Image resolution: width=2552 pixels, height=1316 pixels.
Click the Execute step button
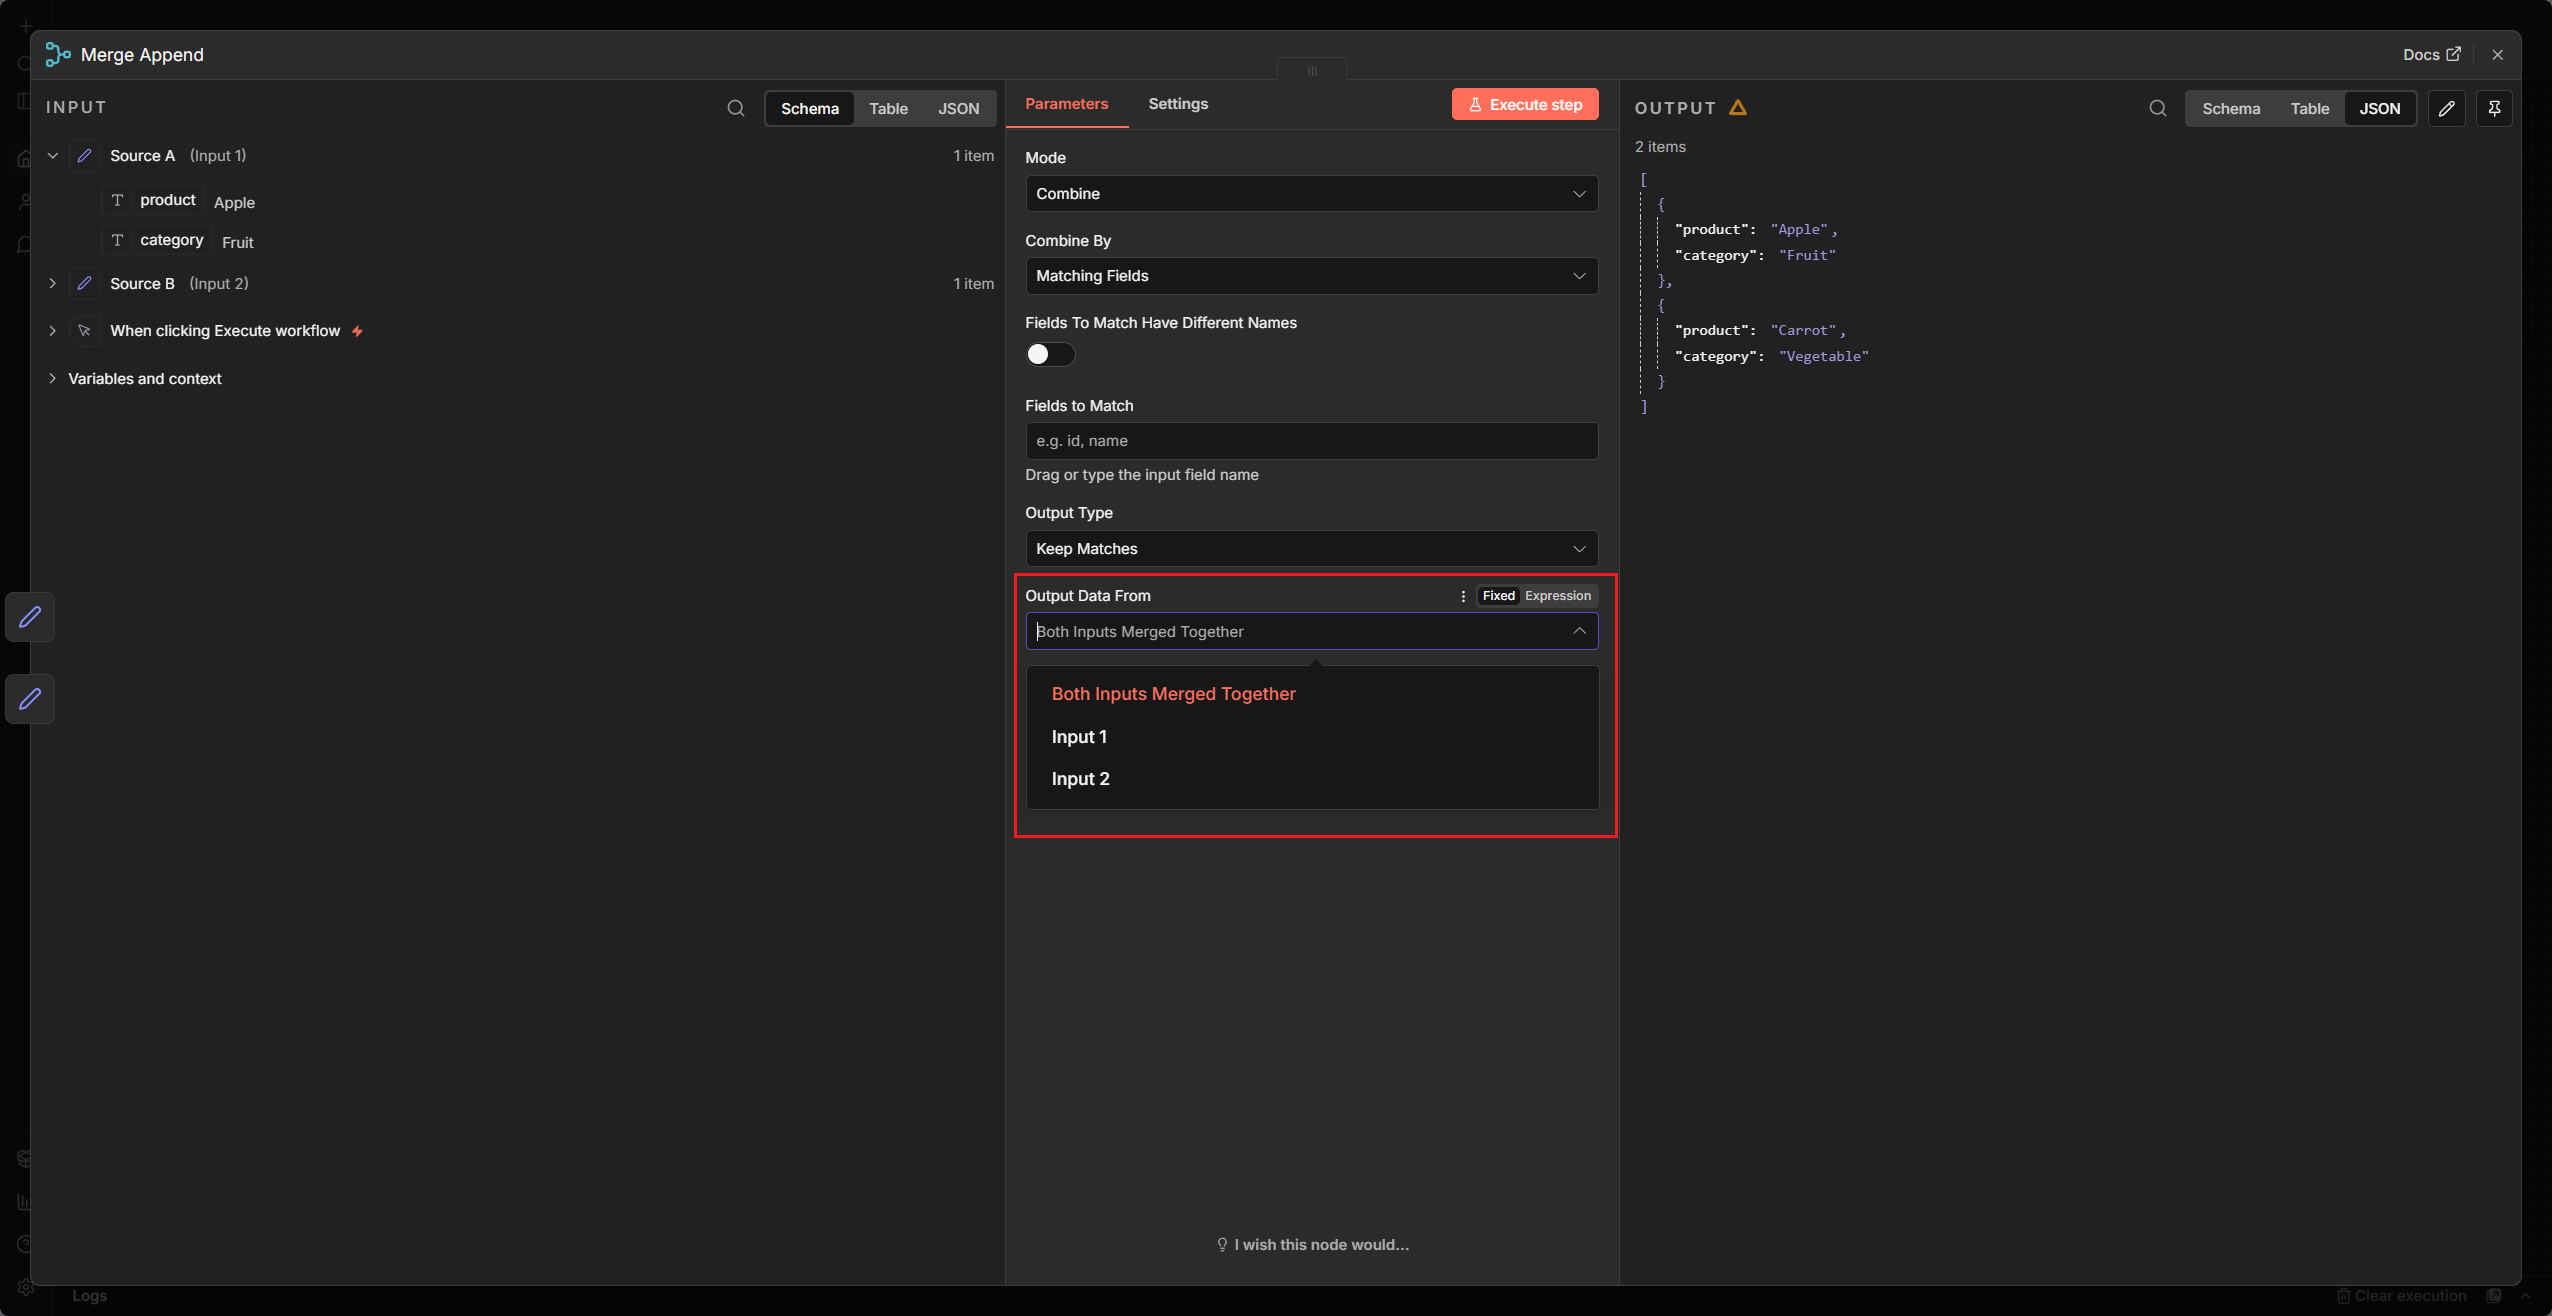[x=1525, y=105]
